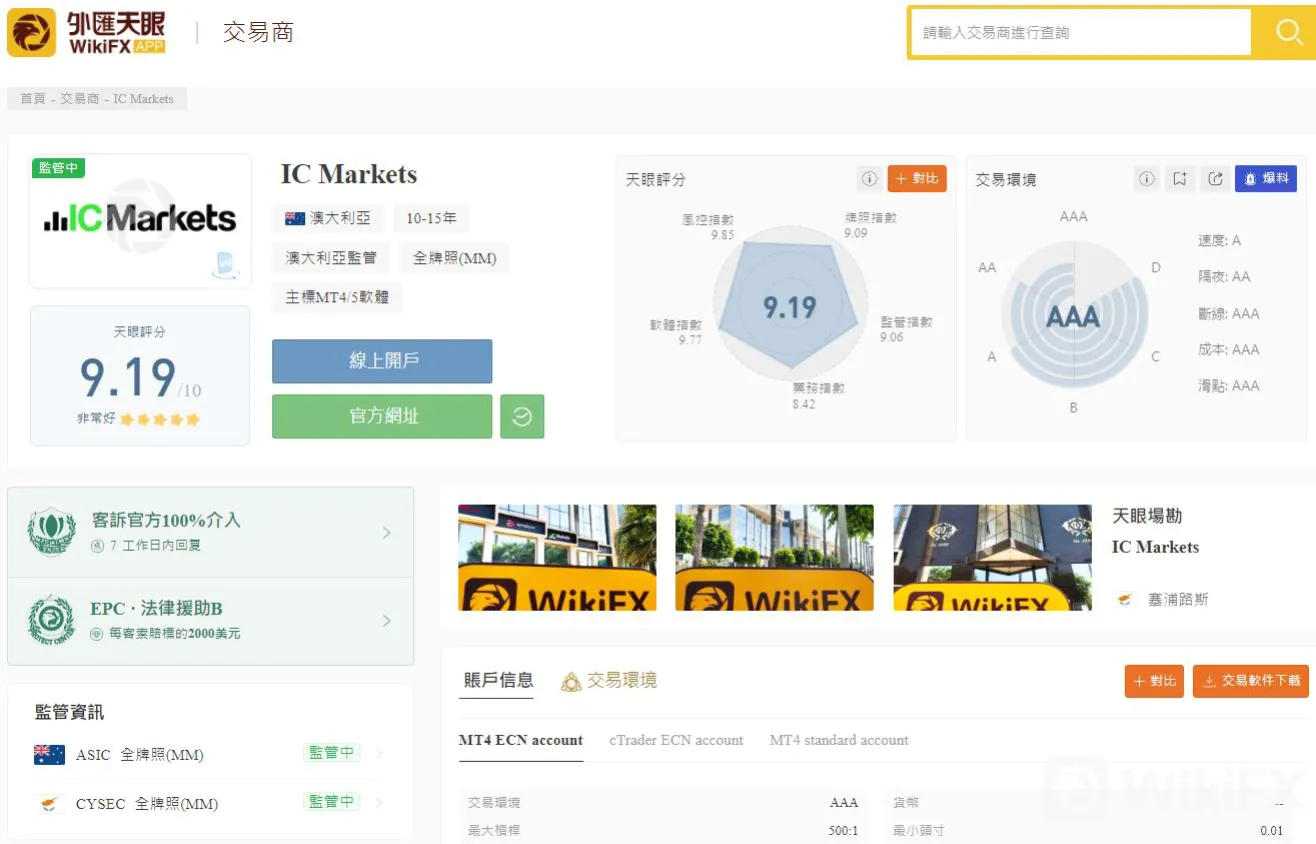Open the info icon in 交易環境 panel
Screen dimensions: 1316x844
[1147, 179]
